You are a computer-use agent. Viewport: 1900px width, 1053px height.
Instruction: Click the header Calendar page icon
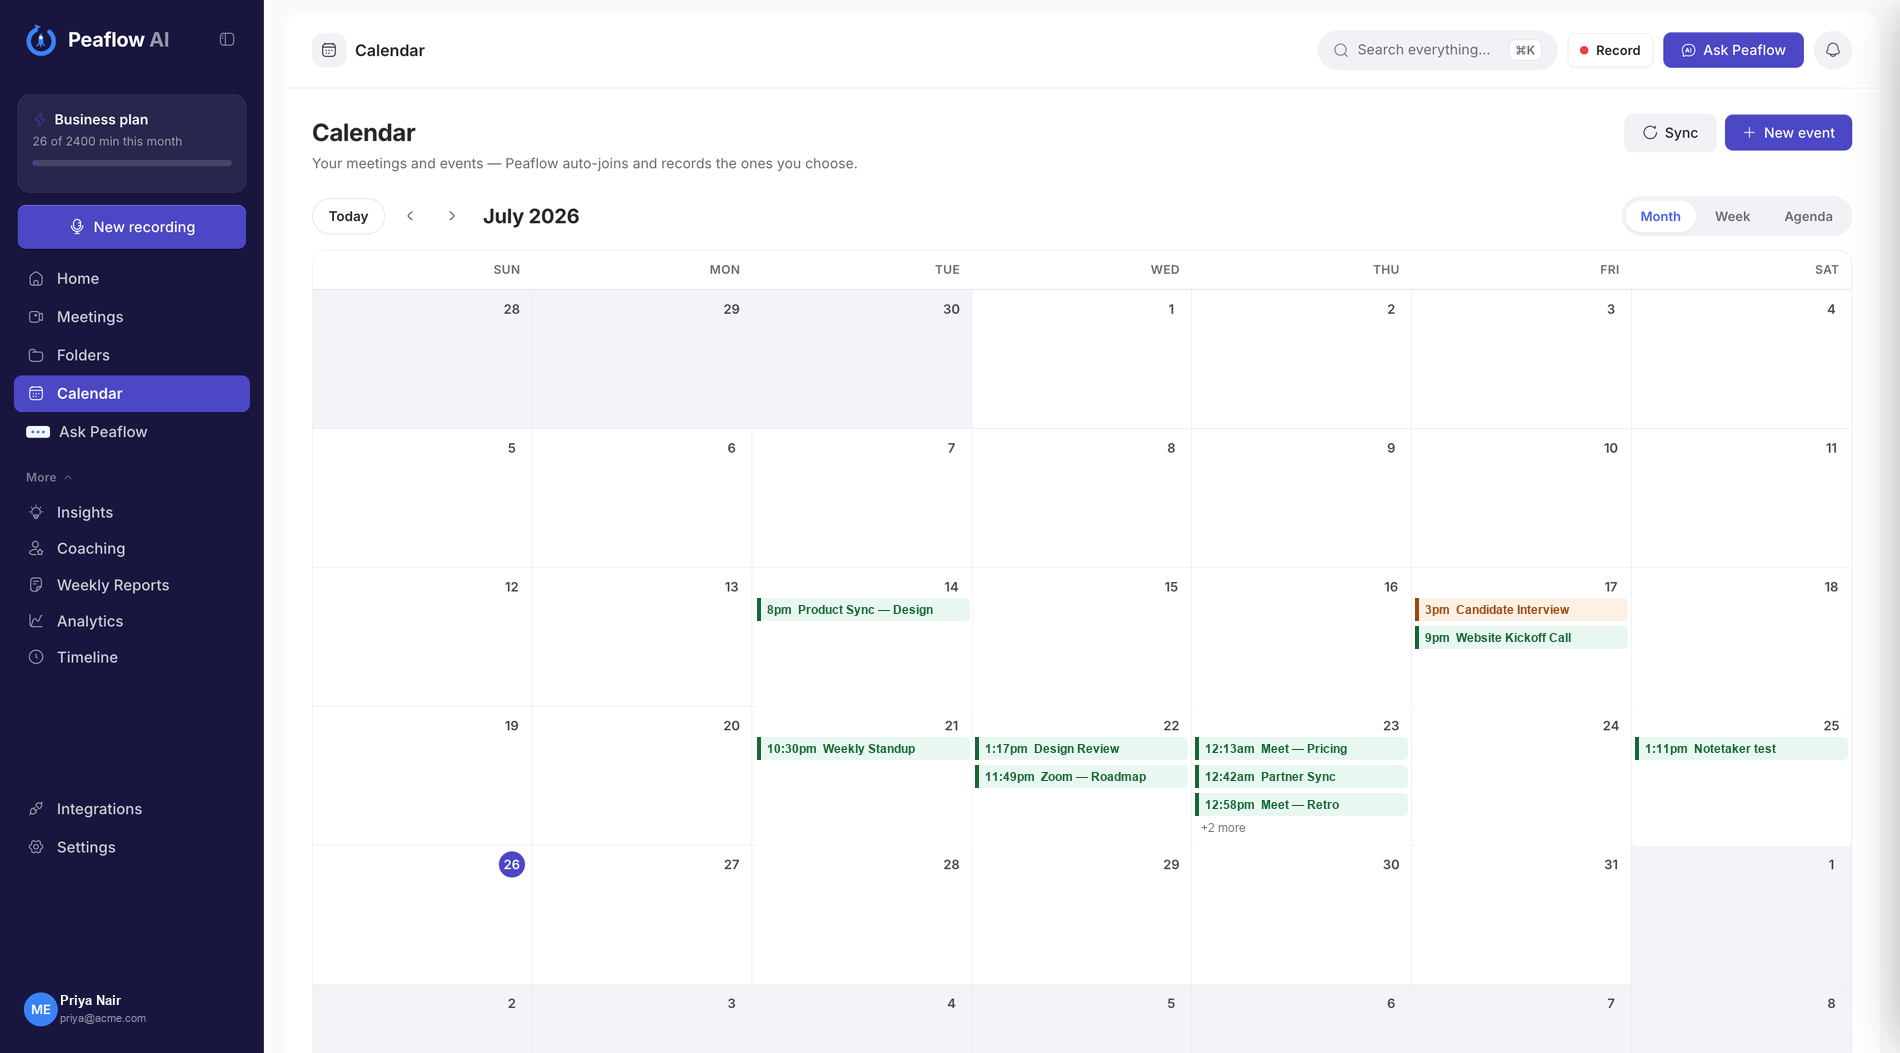pyautogui.click(x=329, y=50)
